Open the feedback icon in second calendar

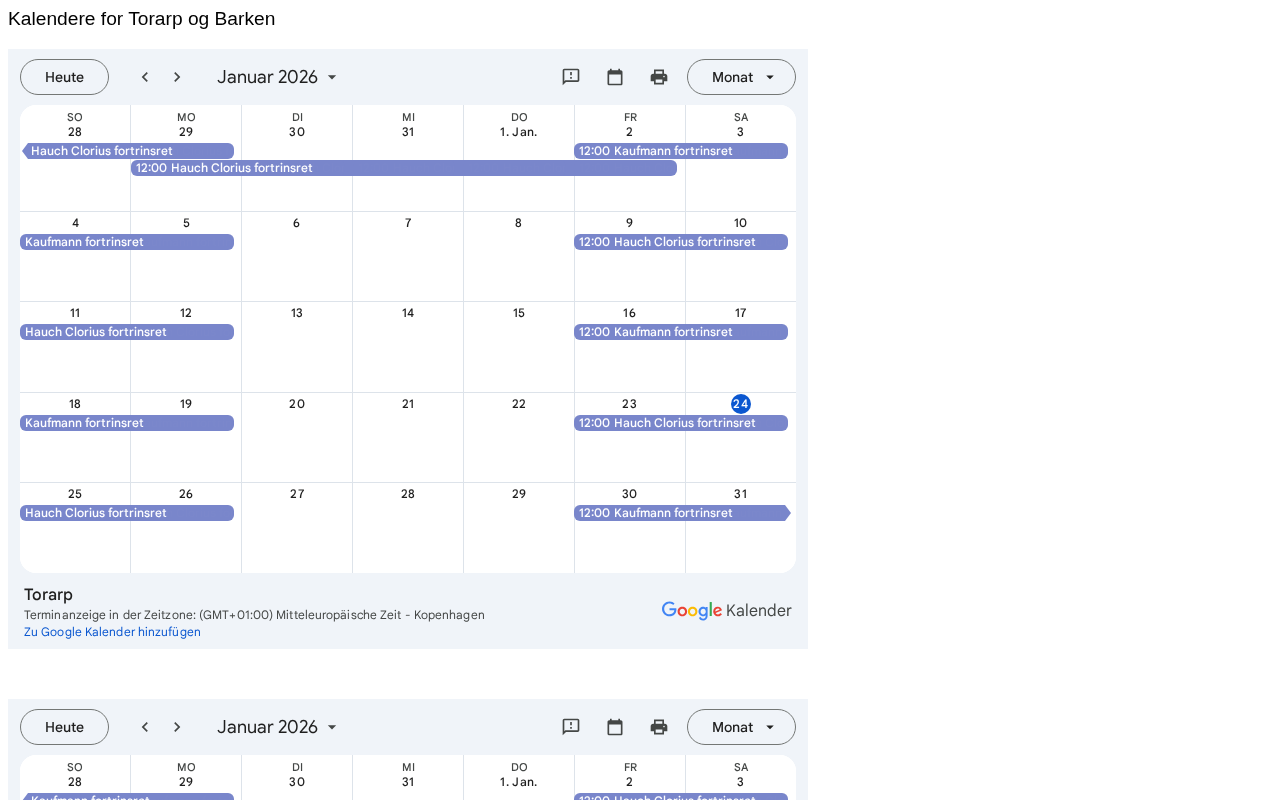571,727
